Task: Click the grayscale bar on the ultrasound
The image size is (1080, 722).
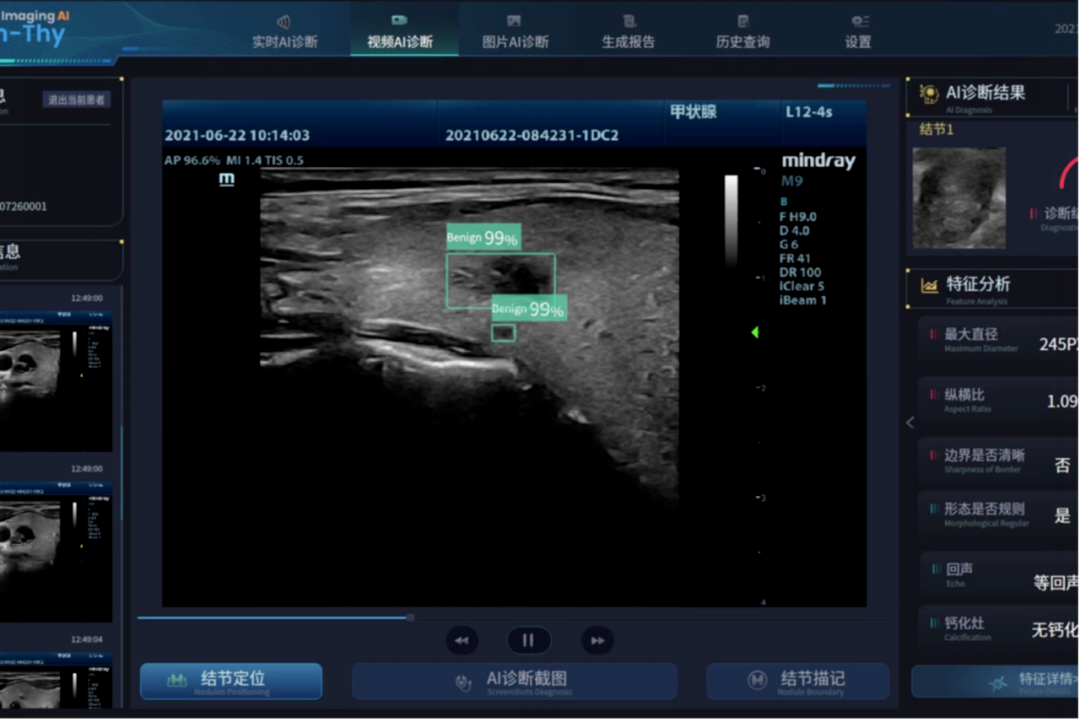Action: 731,219
